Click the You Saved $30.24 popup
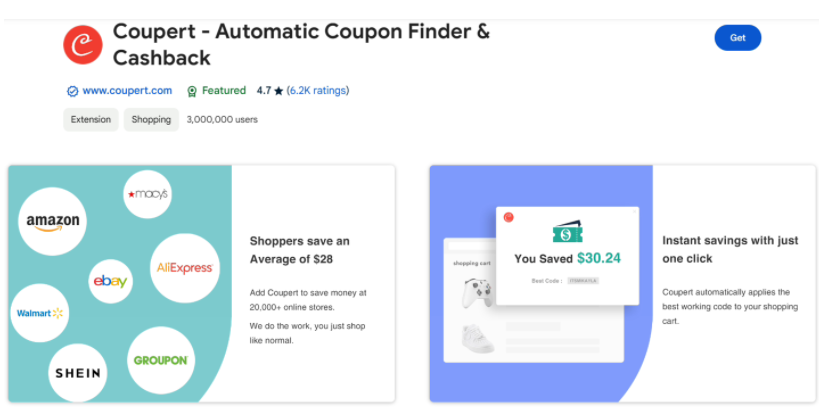Screen dimensions: 819x412 [567, 256]
